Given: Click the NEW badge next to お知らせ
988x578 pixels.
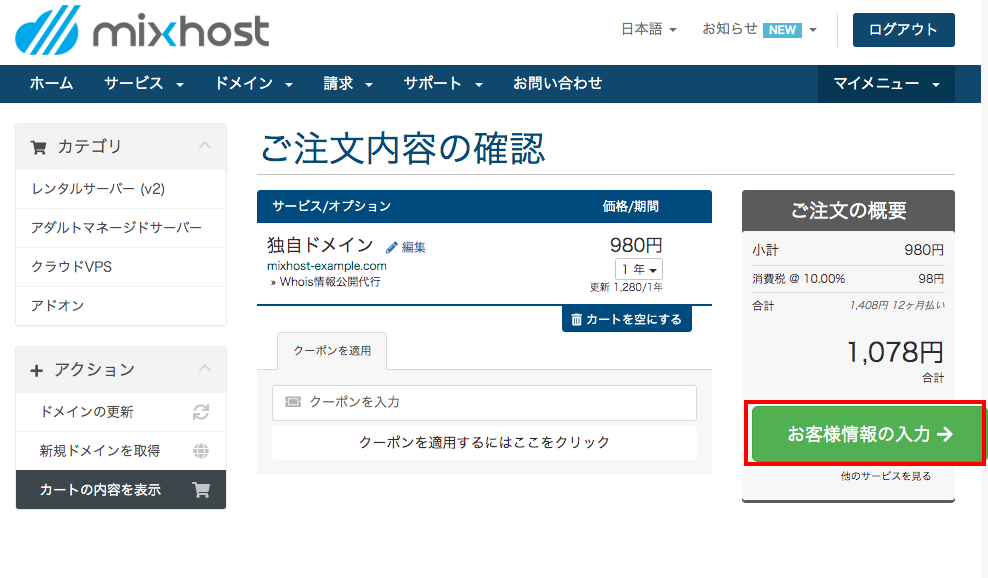Looking at the screenshot, I should tap(782, 30).
